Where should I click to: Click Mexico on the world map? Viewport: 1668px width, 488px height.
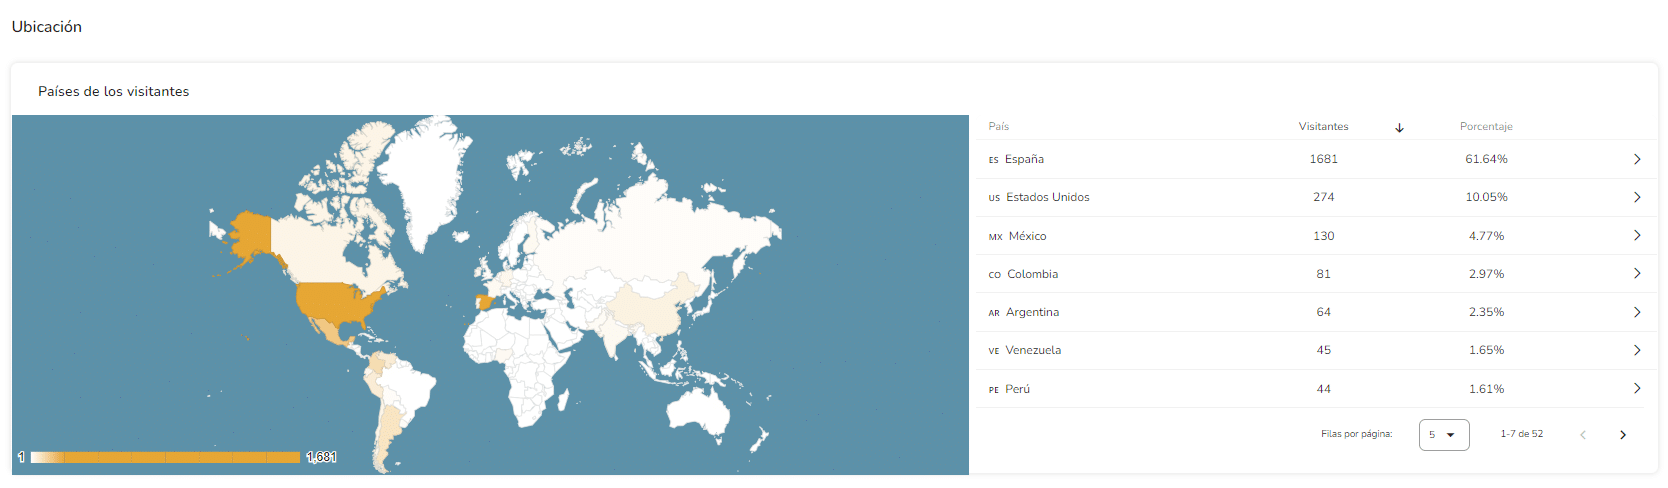pos(330,333)
